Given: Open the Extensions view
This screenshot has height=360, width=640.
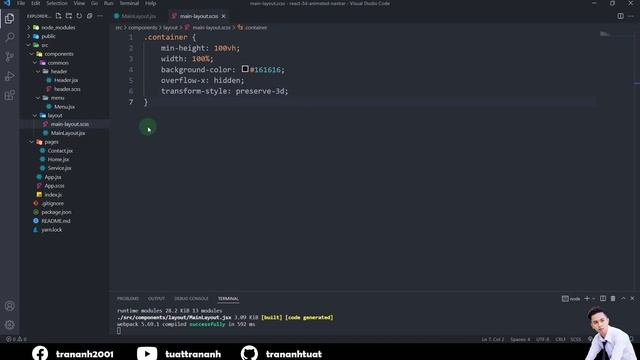Looking at the screenshot, I should click(9, 96).
